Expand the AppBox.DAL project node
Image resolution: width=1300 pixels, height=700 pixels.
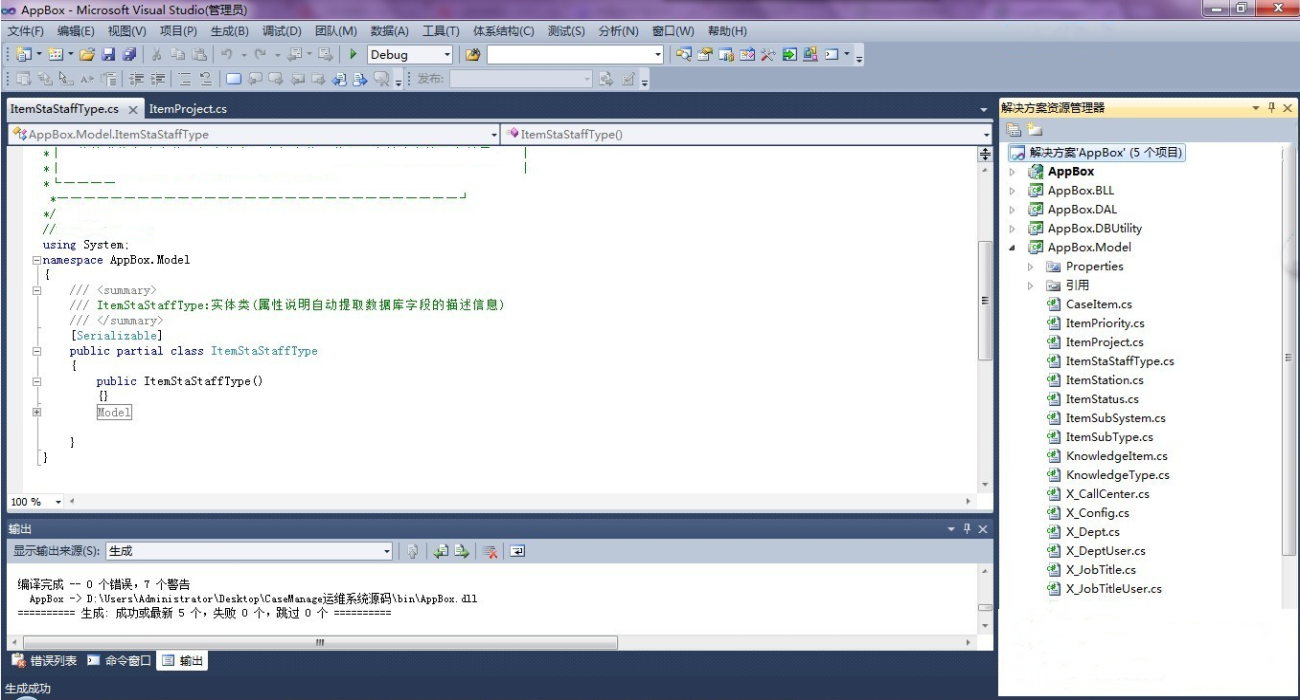(x=1012, y=209)
